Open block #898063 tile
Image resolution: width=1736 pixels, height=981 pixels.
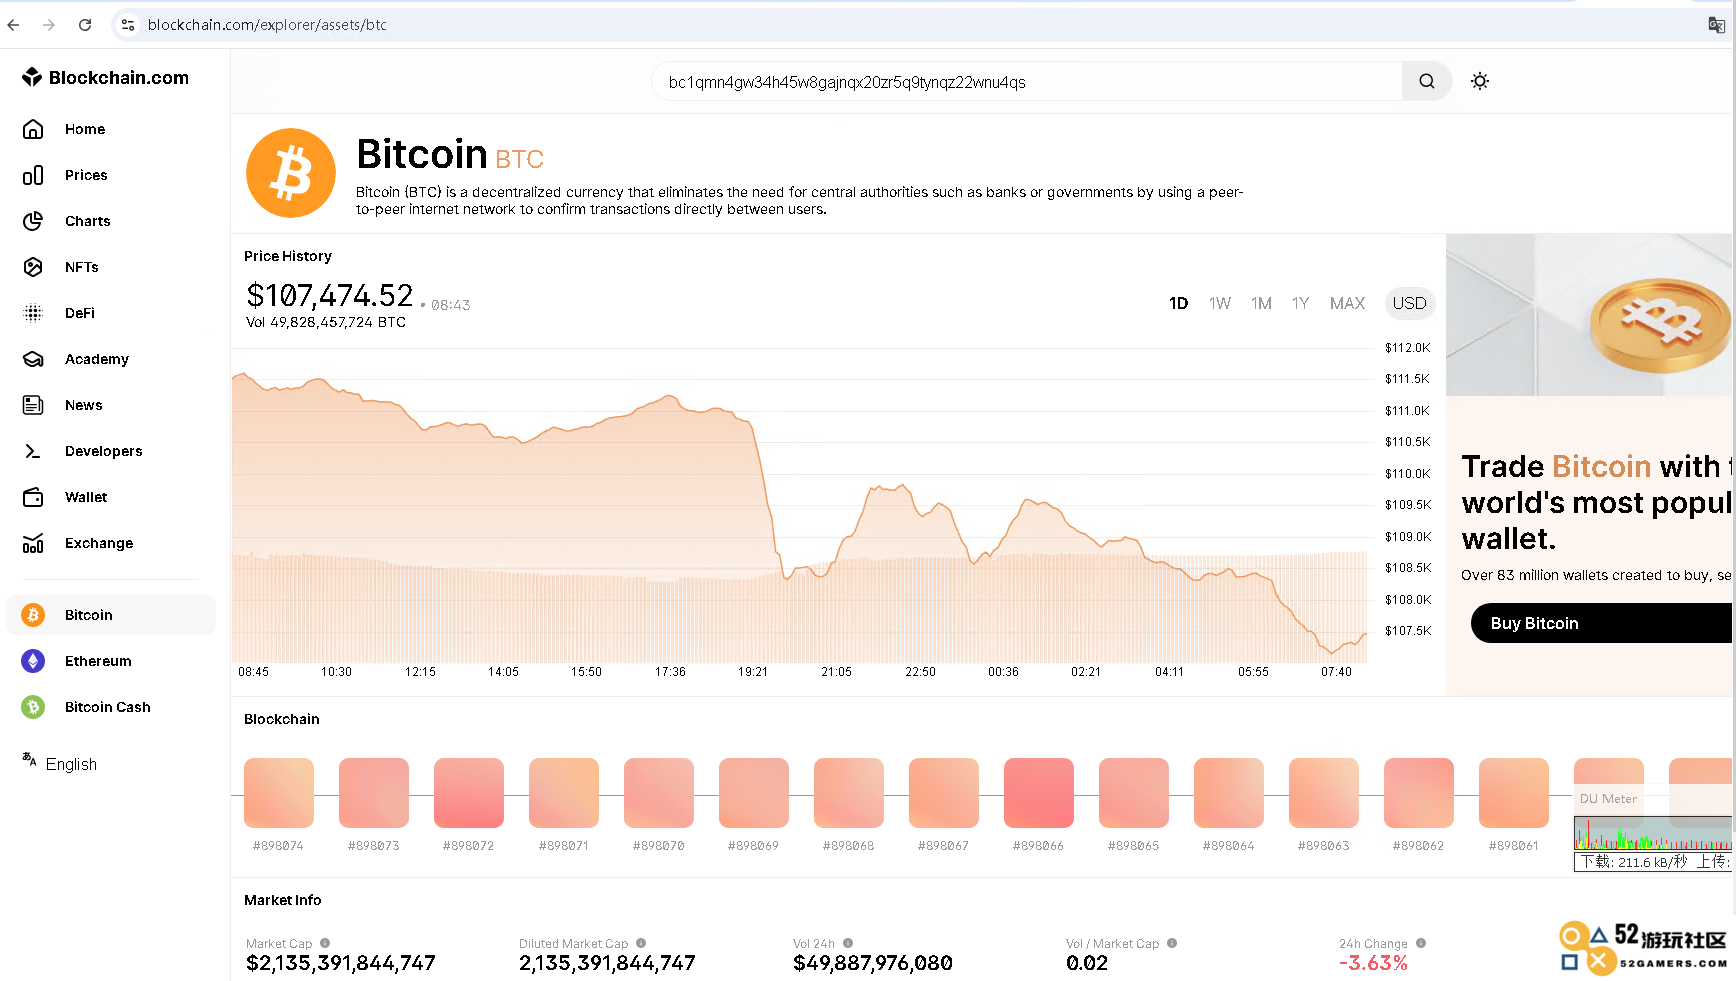[x=1324, y=793]
